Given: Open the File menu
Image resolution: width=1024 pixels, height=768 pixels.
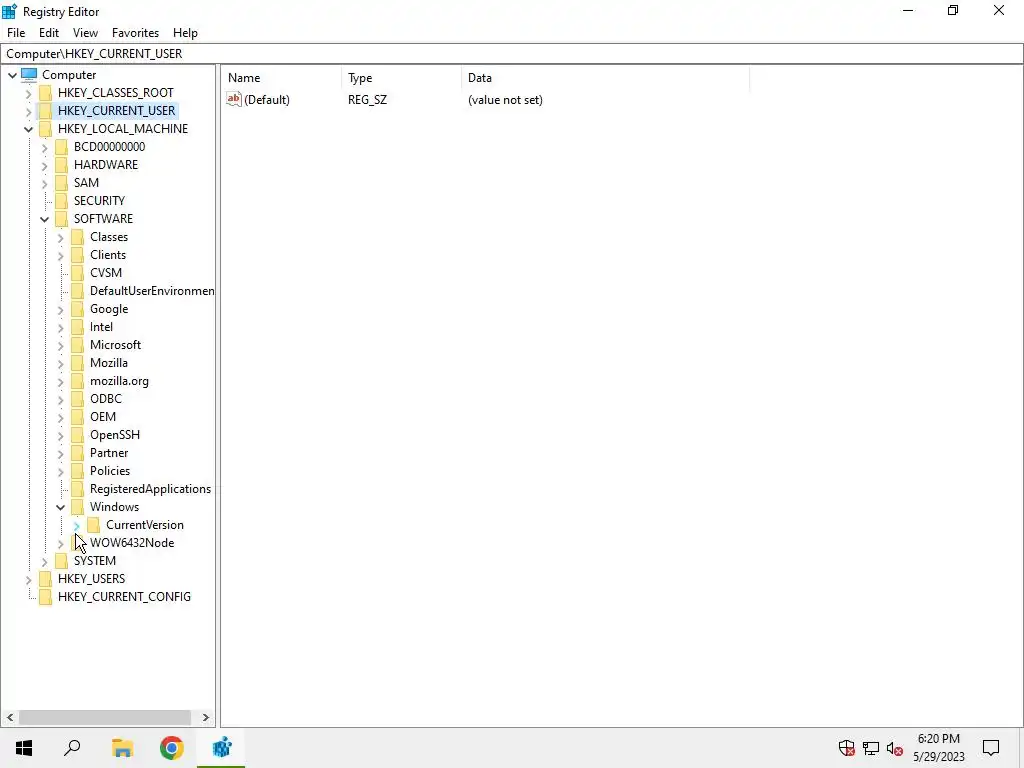Looking at the screenshot, I should click(16, 33).
